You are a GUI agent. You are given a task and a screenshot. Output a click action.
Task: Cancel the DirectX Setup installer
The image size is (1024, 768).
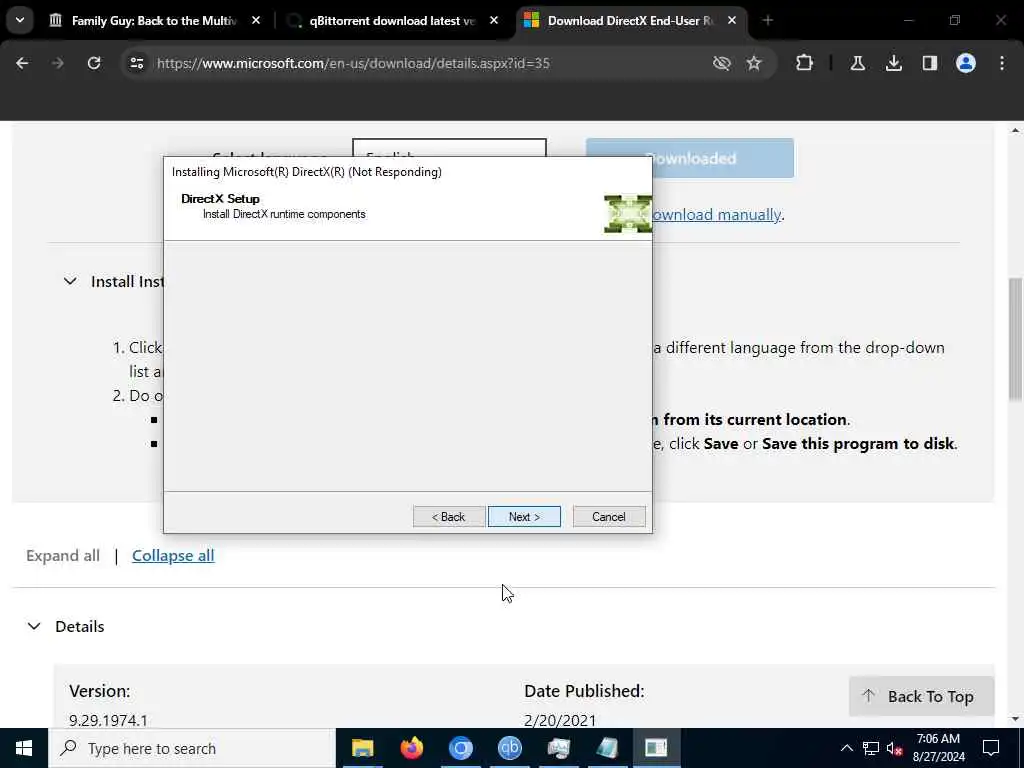[x=609, y=517]
